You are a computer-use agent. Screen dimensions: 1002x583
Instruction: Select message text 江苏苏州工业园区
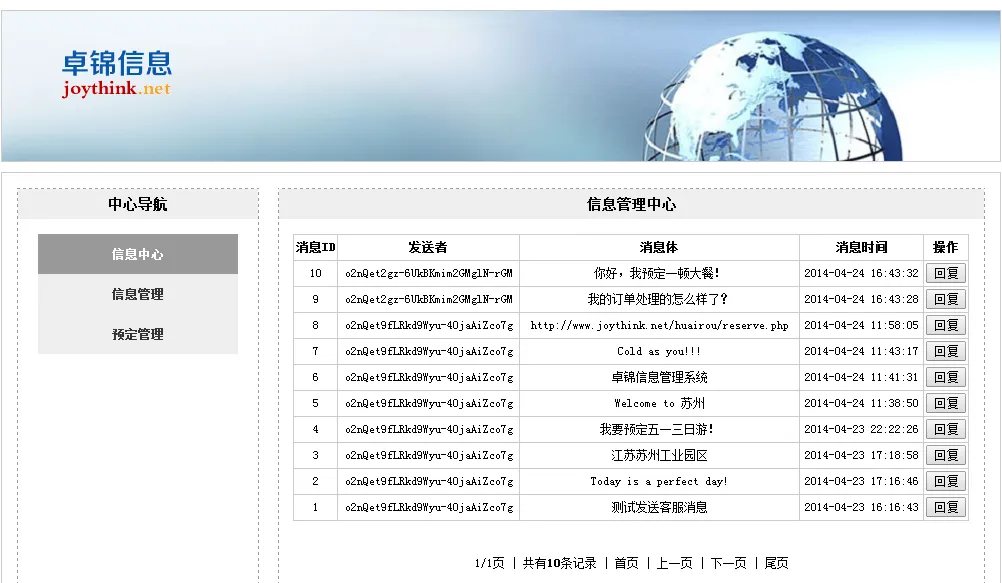click(x=659, y=455)
